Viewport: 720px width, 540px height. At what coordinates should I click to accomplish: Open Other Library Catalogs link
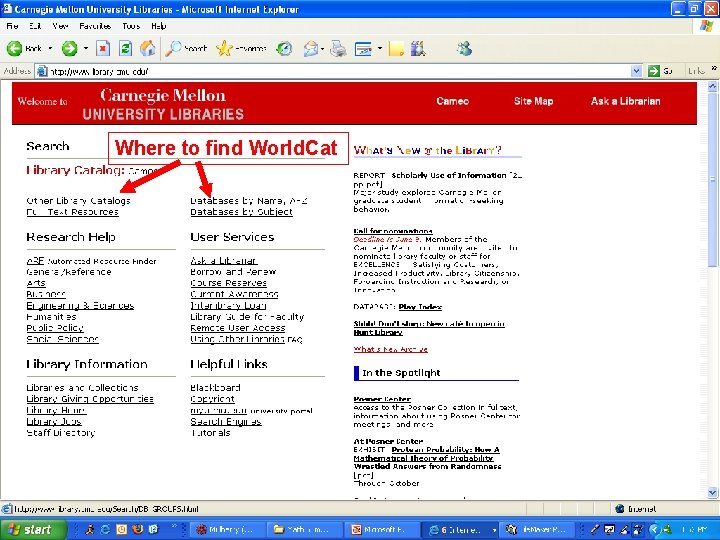pos(79,201)
